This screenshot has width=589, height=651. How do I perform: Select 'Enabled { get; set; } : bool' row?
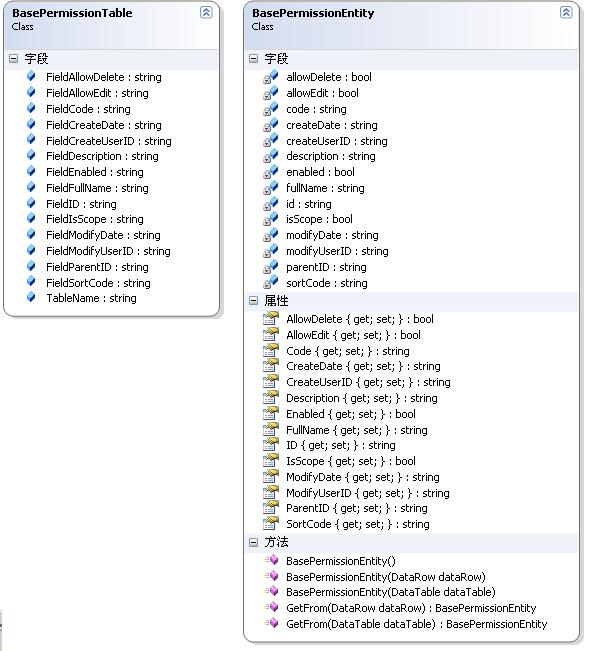(351, 414)
